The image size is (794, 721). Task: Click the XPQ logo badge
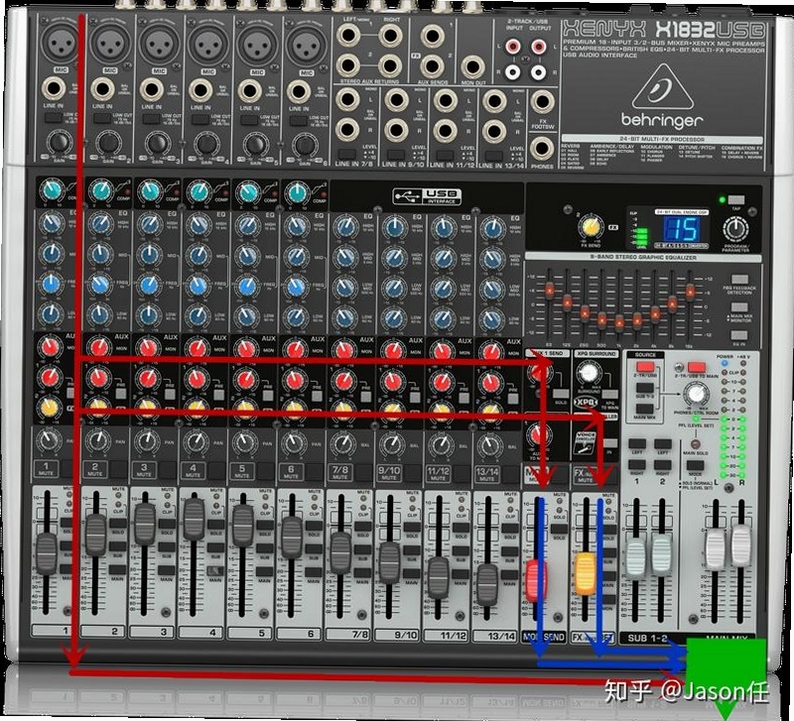click(x=586, y=403)
